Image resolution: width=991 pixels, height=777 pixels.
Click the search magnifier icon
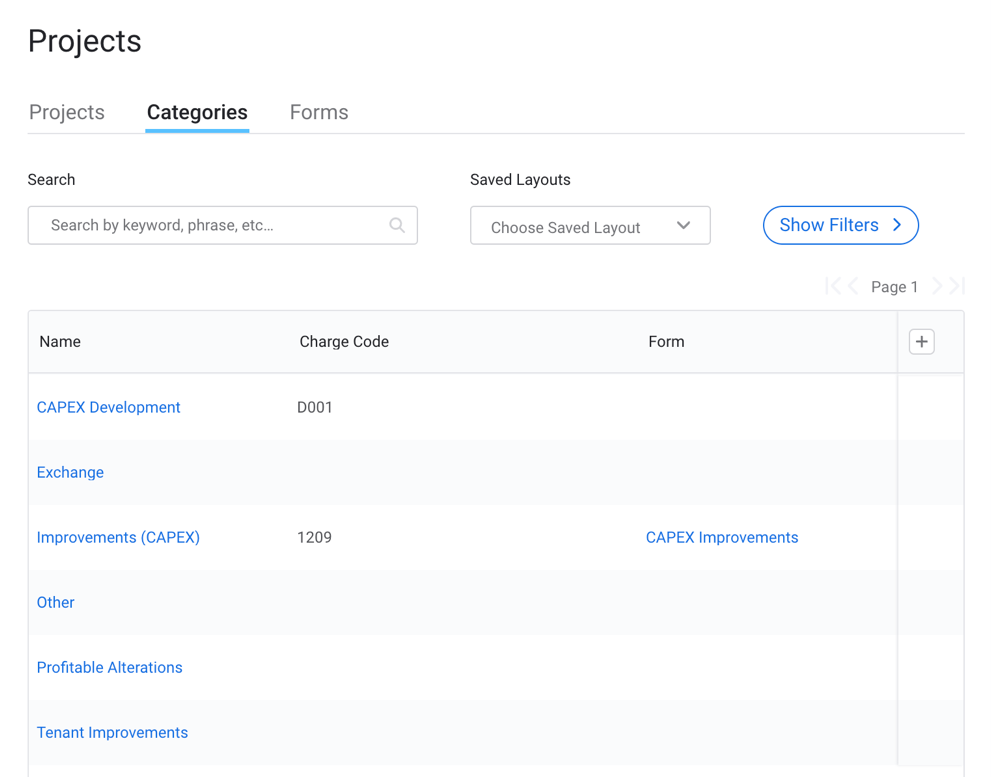tap(397, 225)
